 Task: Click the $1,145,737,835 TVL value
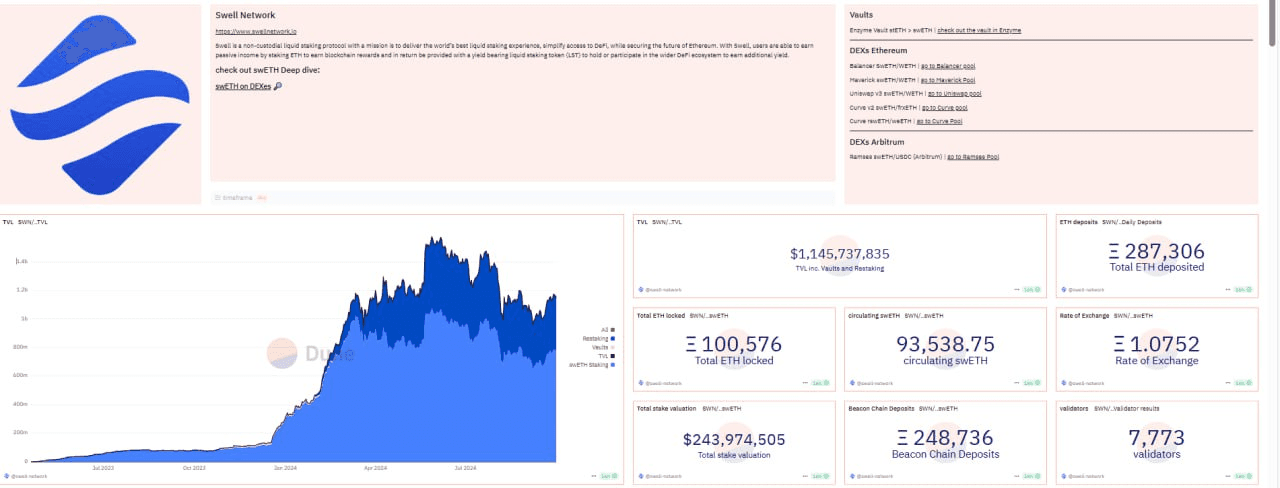click(840, 254)
